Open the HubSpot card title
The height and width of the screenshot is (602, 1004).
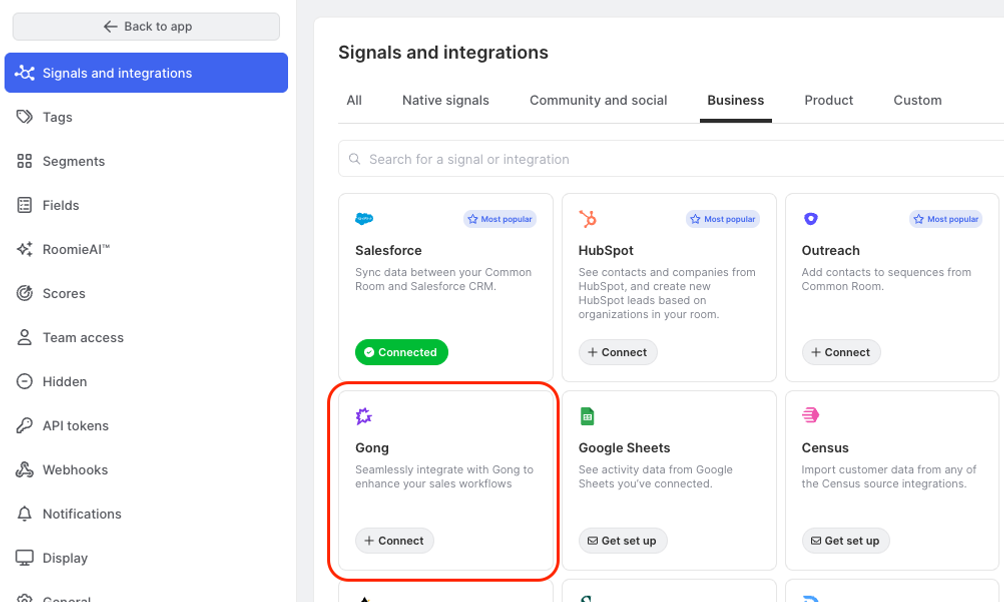606,250
